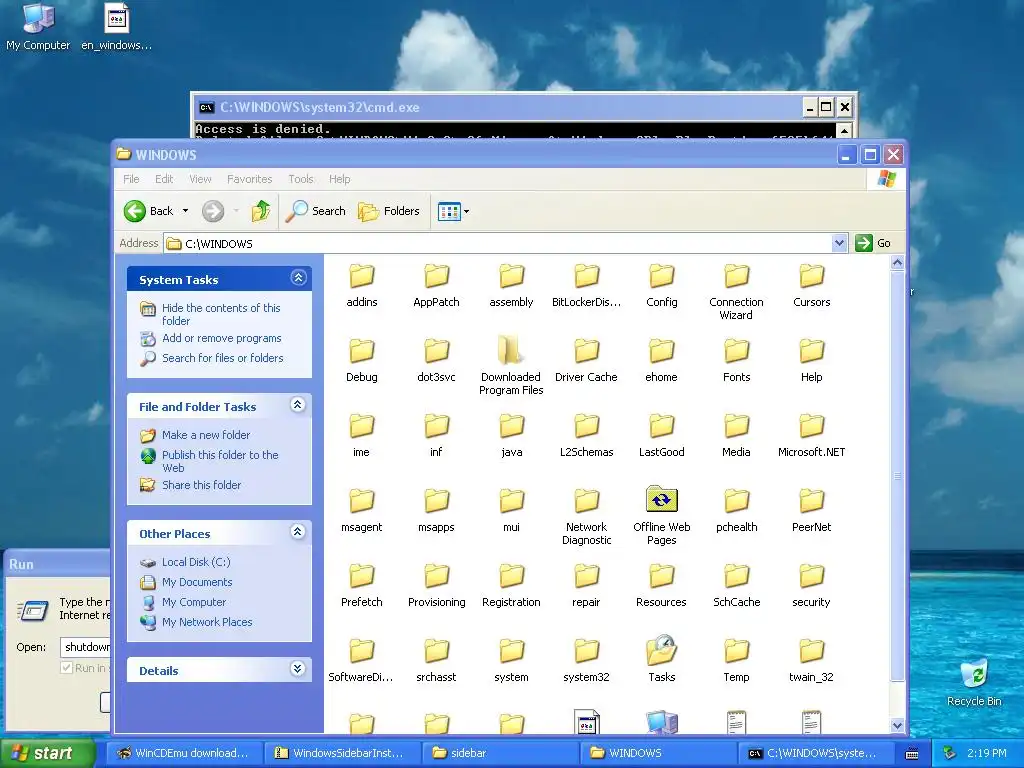The image size is (1024, 768).
Task: Go up one folder level
Action: point(261,211)
